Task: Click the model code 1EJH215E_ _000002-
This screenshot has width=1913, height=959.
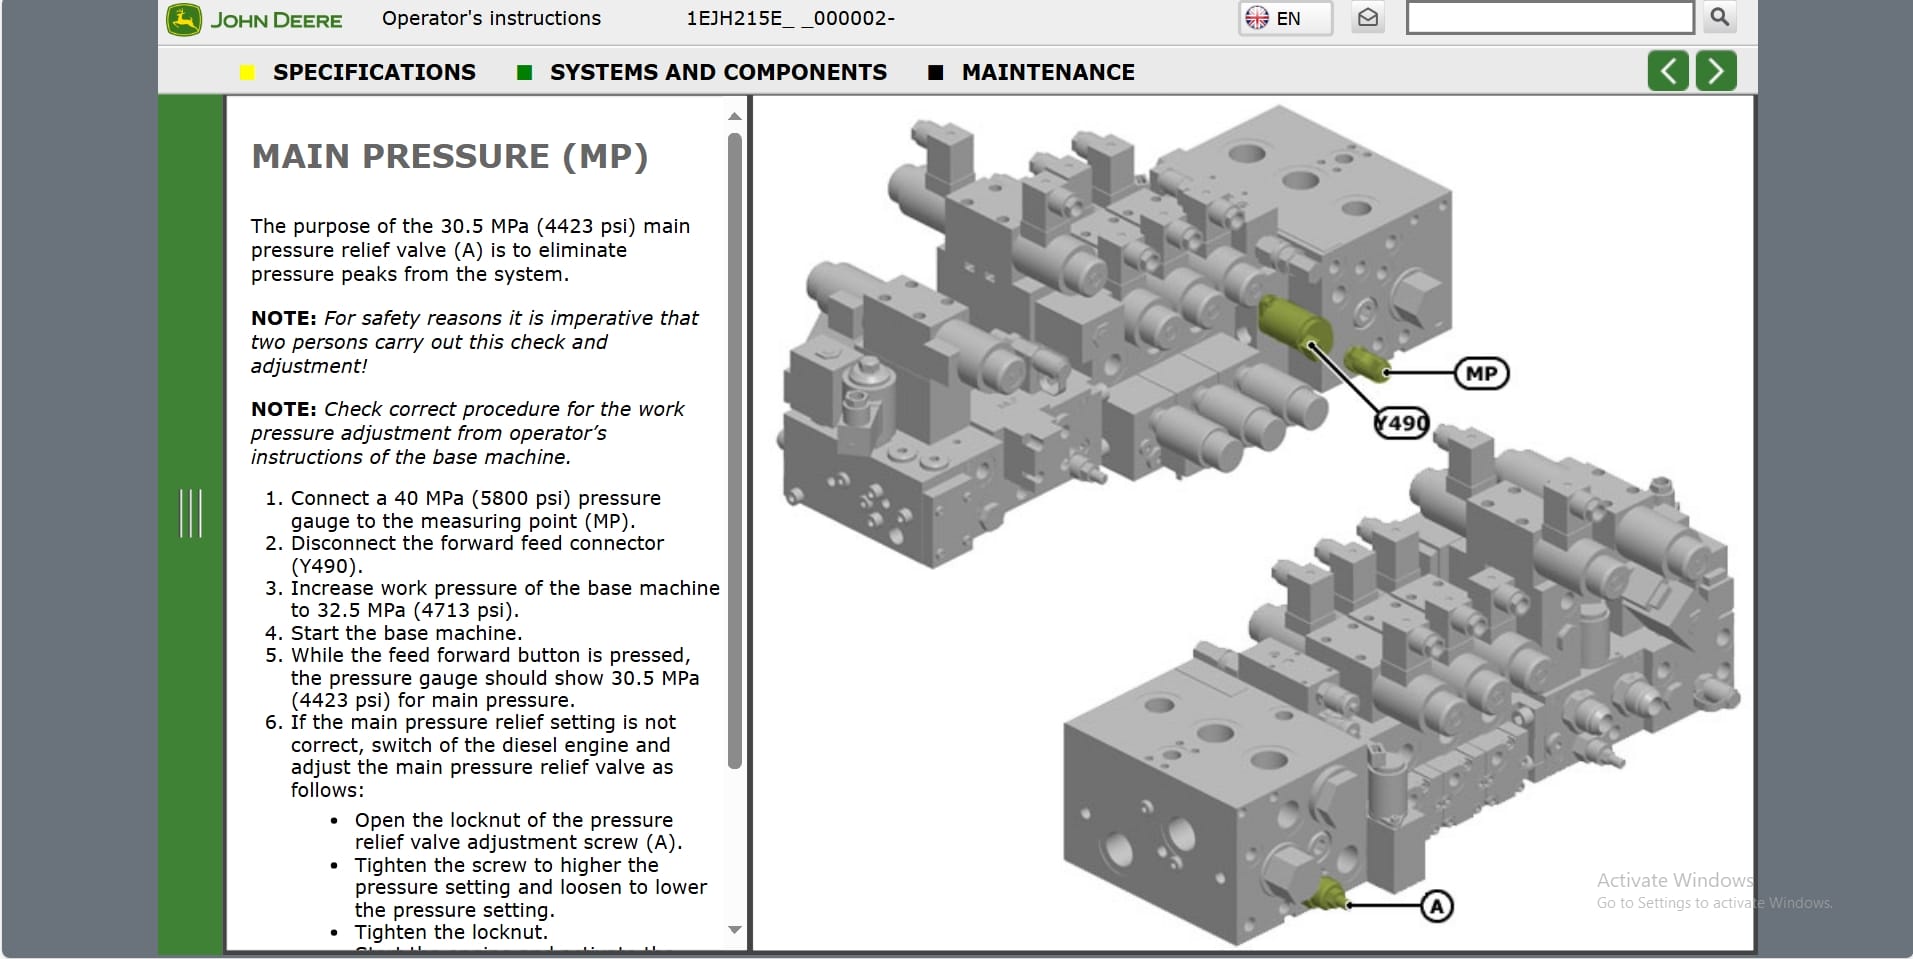Action: (789, 18)
